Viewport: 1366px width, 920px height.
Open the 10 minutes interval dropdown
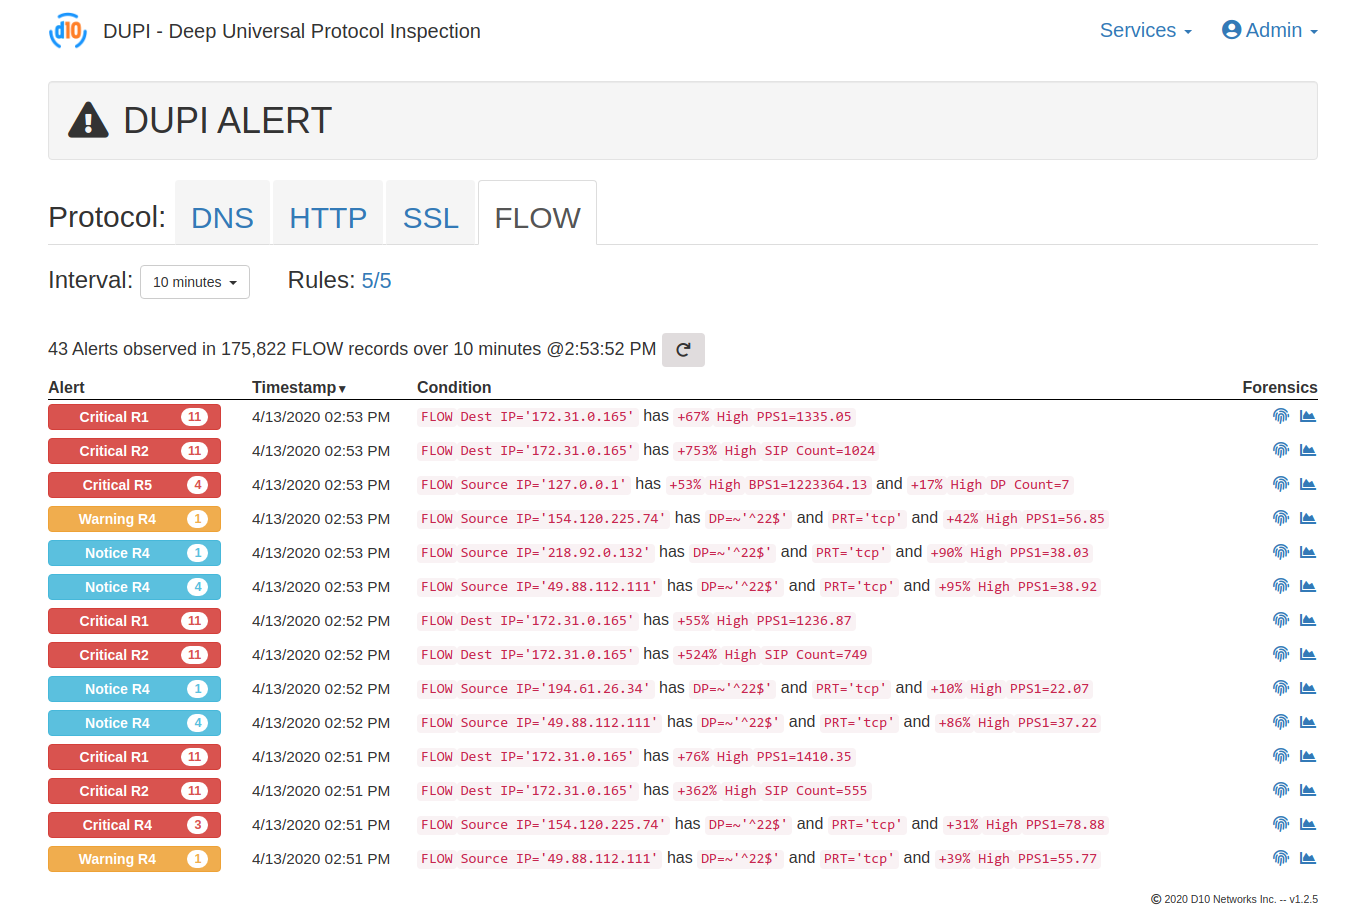pyautogui.click(x=195, y=282)
